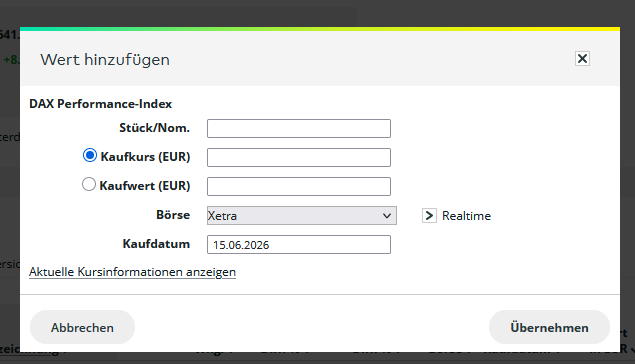Click the Übernehmen button
The height and width of the screenshot is (364, 635).
click(549, 327)
